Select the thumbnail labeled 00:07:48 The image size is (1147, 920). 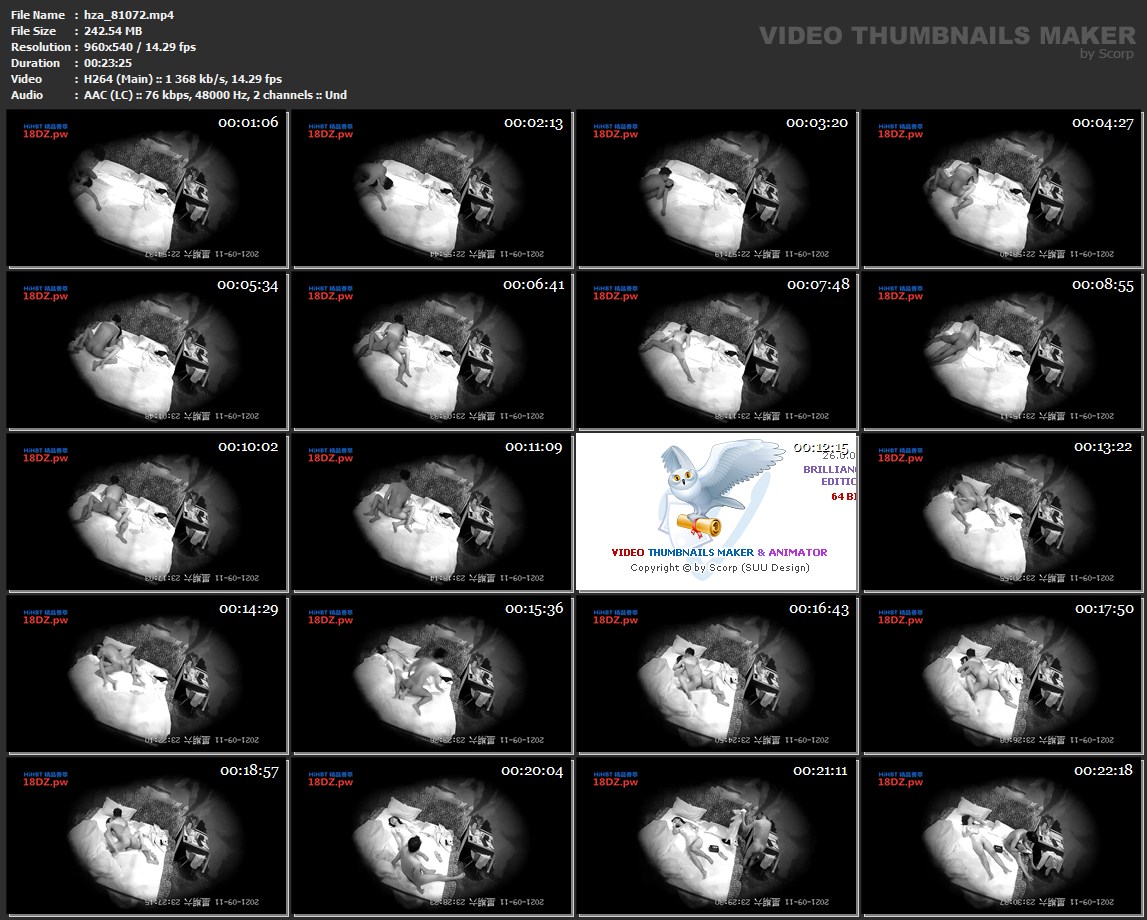tap(716, 351)
